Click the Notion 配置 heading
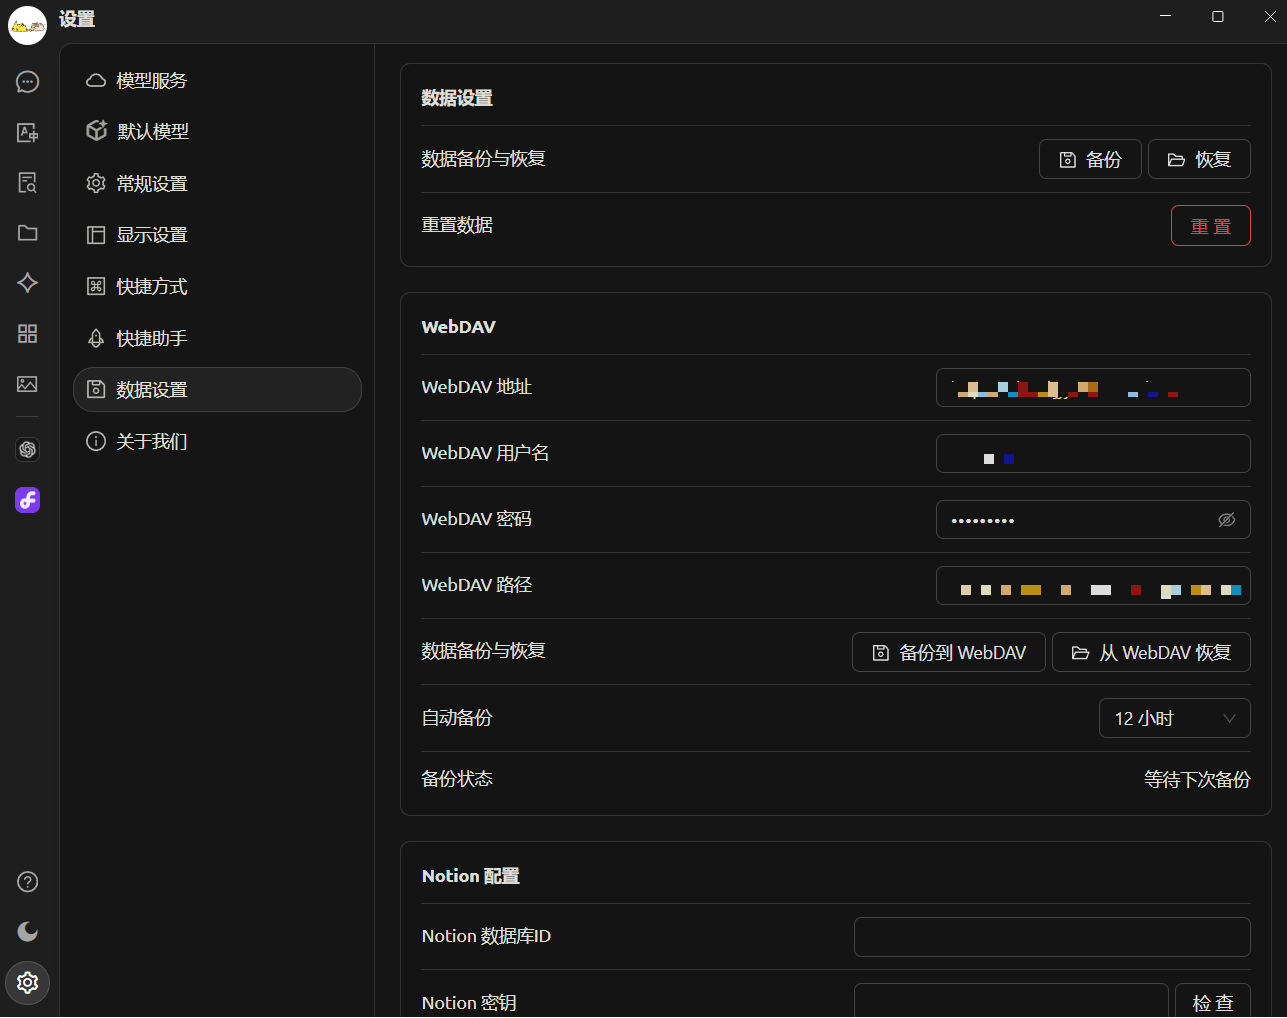1287x1018 pixels. [x=471, y=876]
